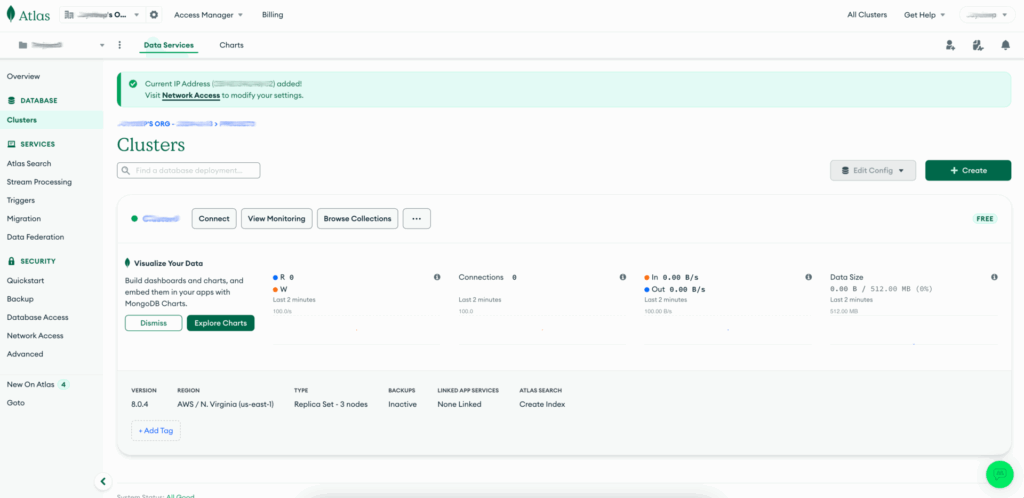Open the support chat bubble

point(999,474)
